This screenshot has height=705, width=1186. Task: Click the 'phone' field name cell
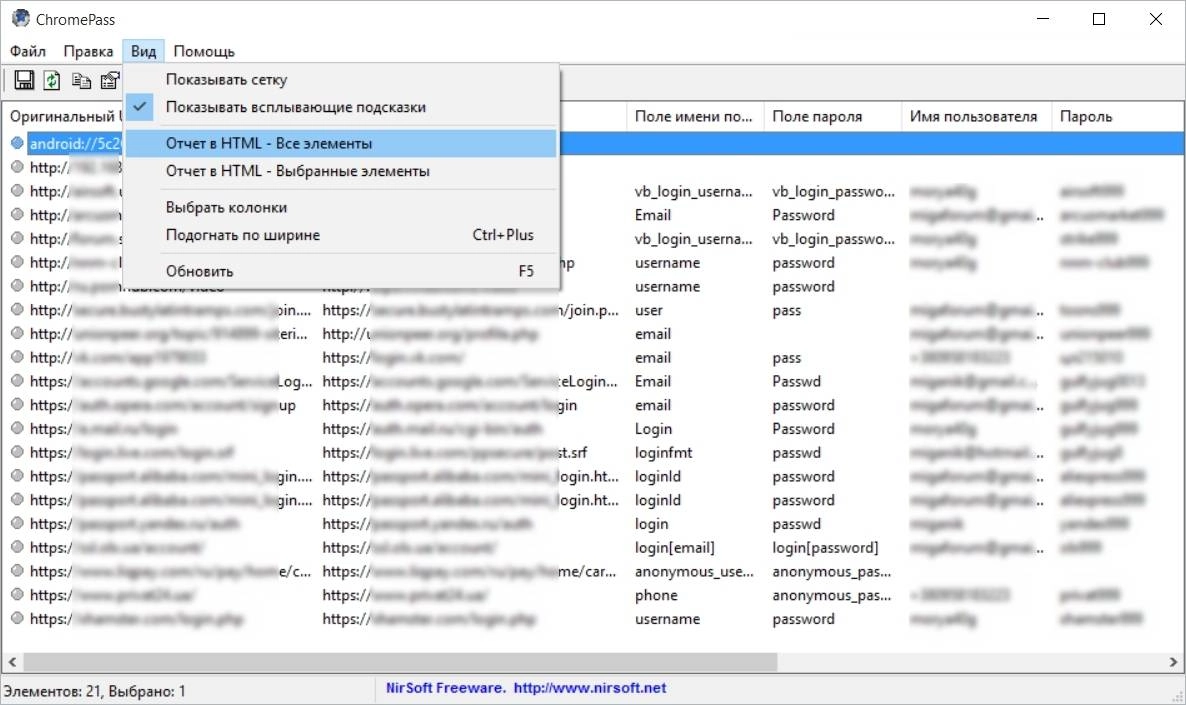coord(656,595)
